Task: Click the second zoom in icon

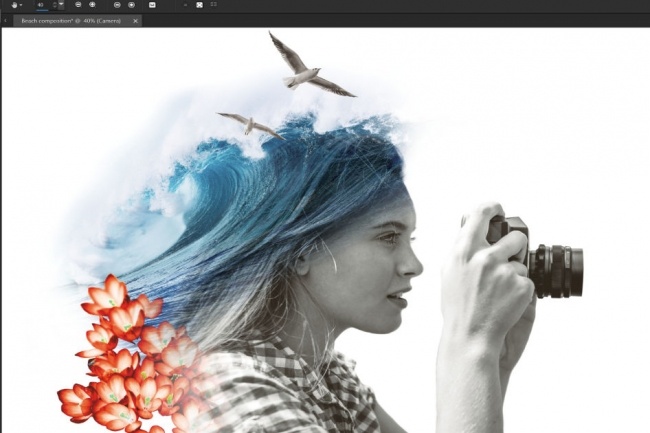Action: click(x=131, y=5)
